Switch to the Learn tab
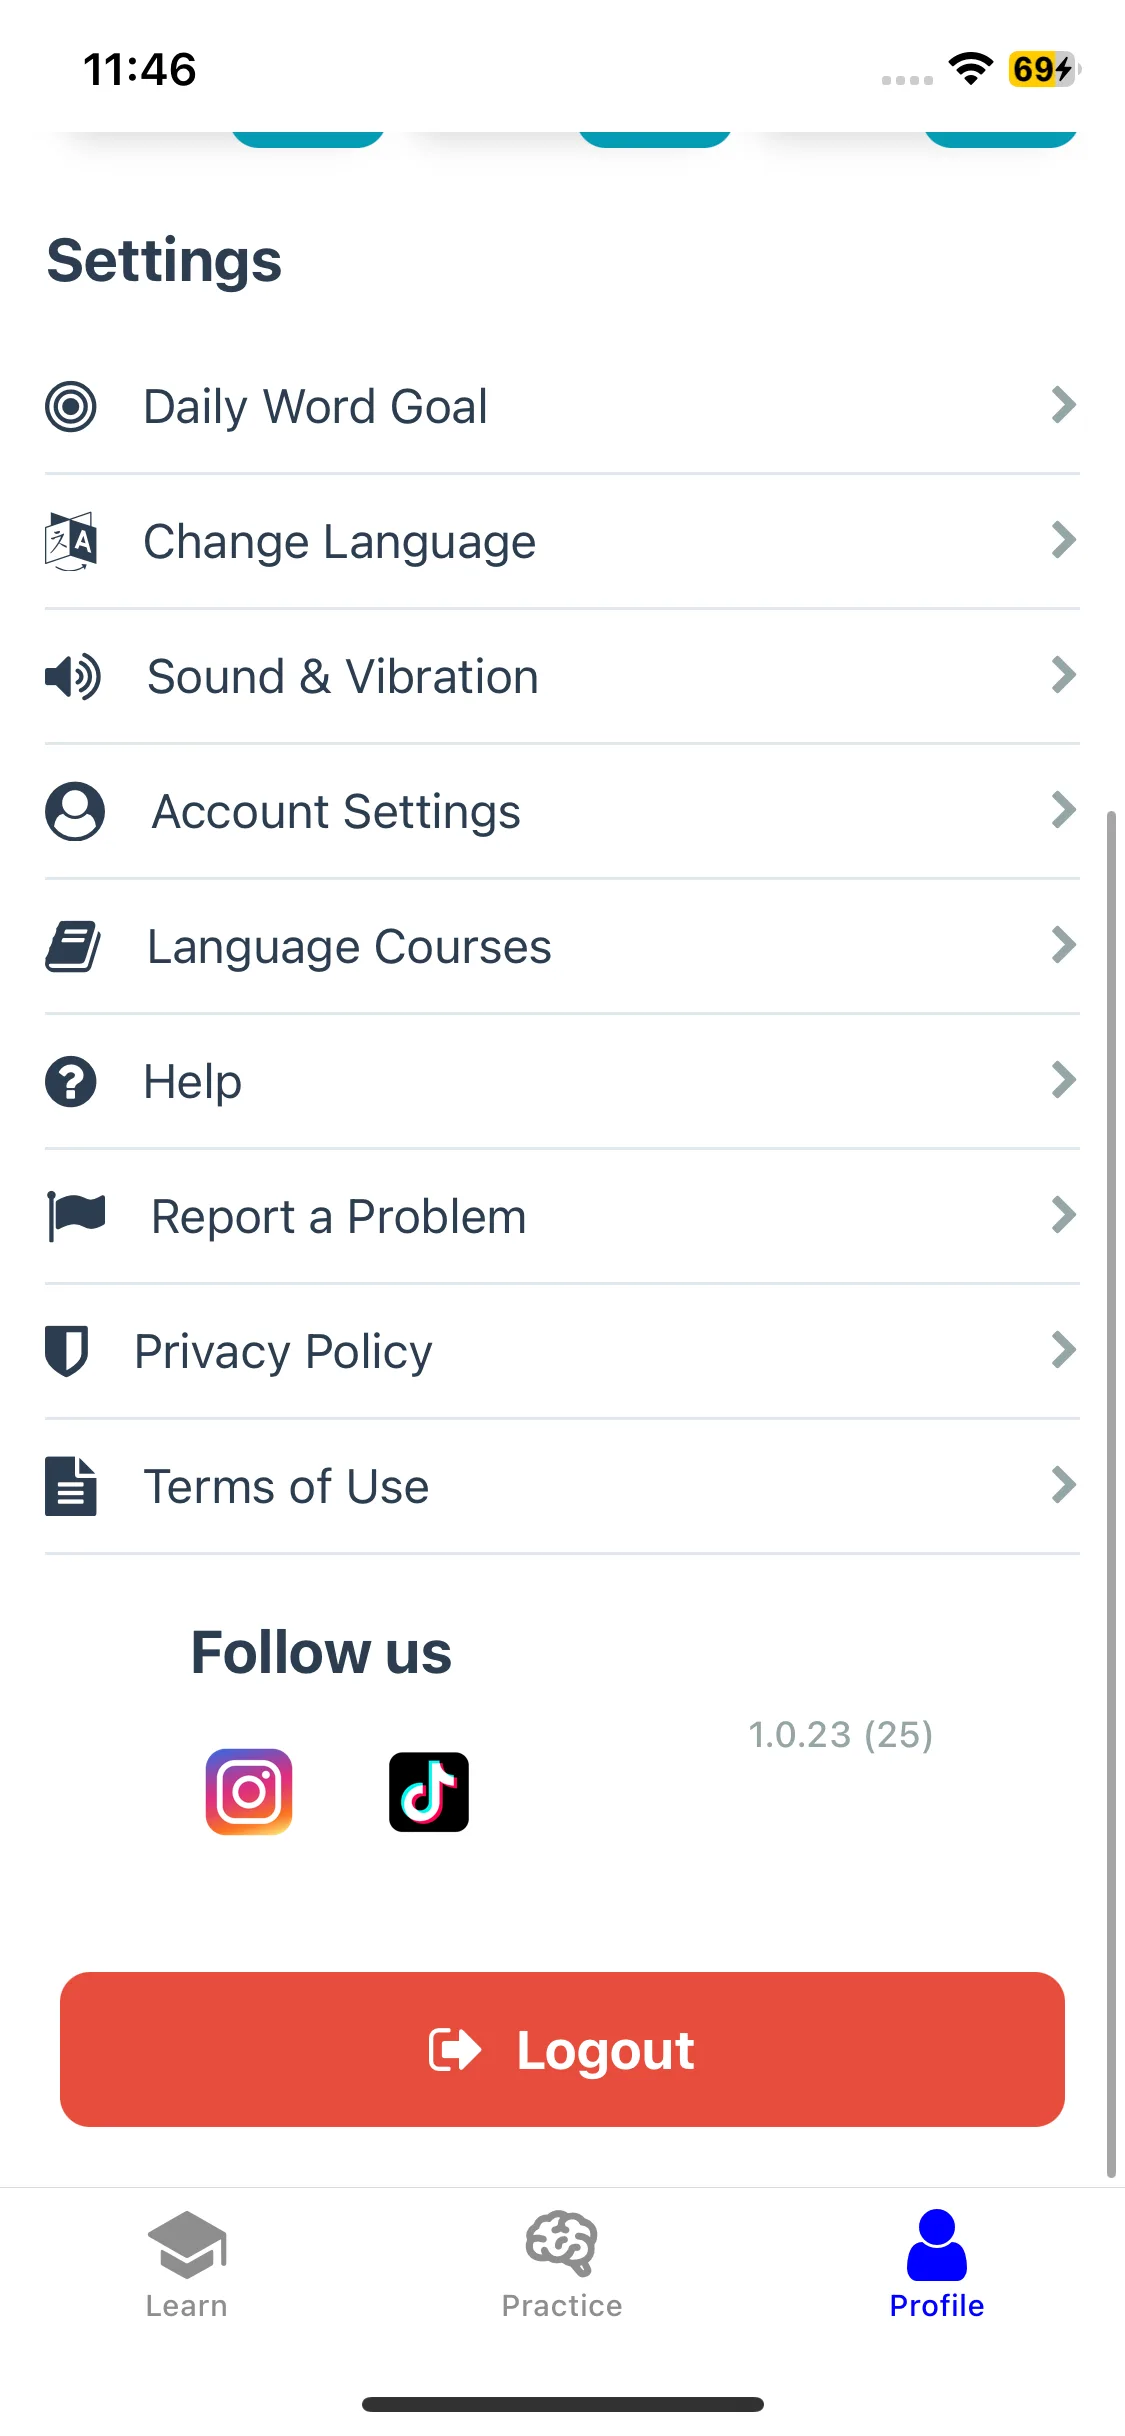The height and width of the screenshot is (2436, 1125). [x=187, y=2264]
